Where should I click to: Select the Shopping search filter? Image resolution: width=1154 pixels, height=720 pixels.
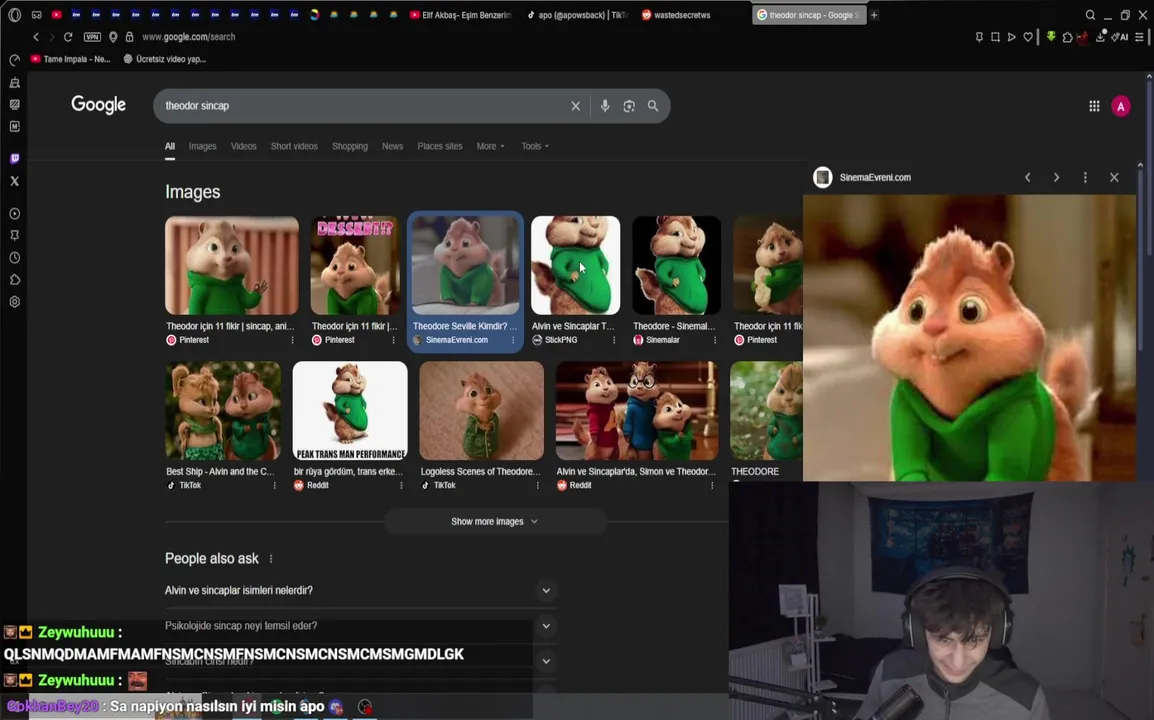[350, 147]
